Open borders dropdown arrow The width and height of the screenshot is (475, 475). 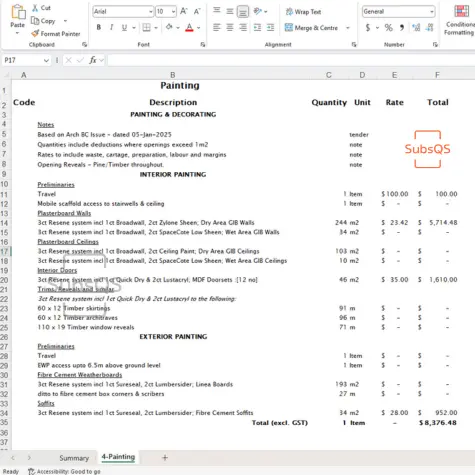[x=156, y=28]
